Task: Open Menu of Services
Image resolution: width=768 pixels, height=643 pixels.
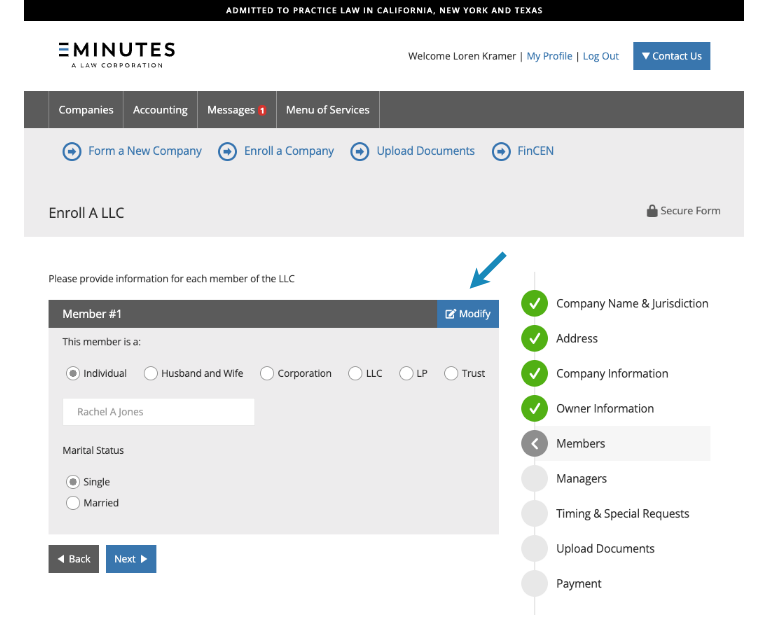Action: (328, 110)
